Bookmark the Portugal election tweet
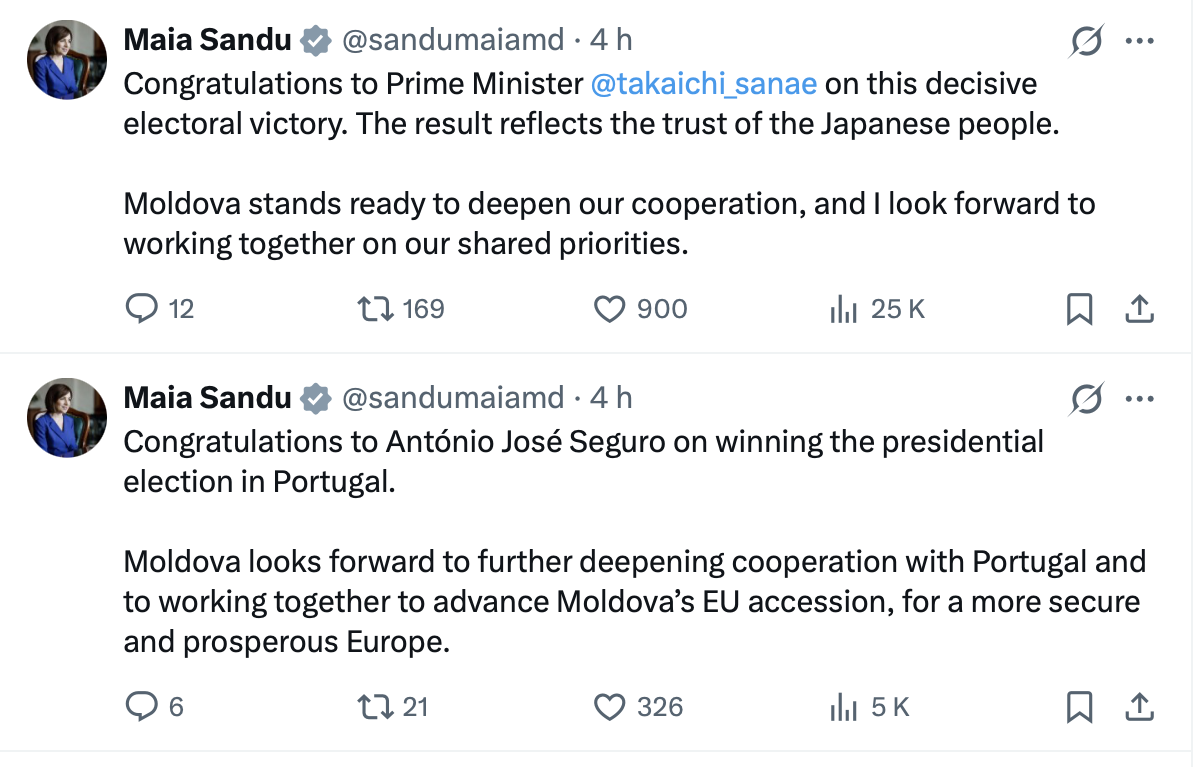Image resolution: width=1195 pixels, height=767 pixels. coord(1079,708)
